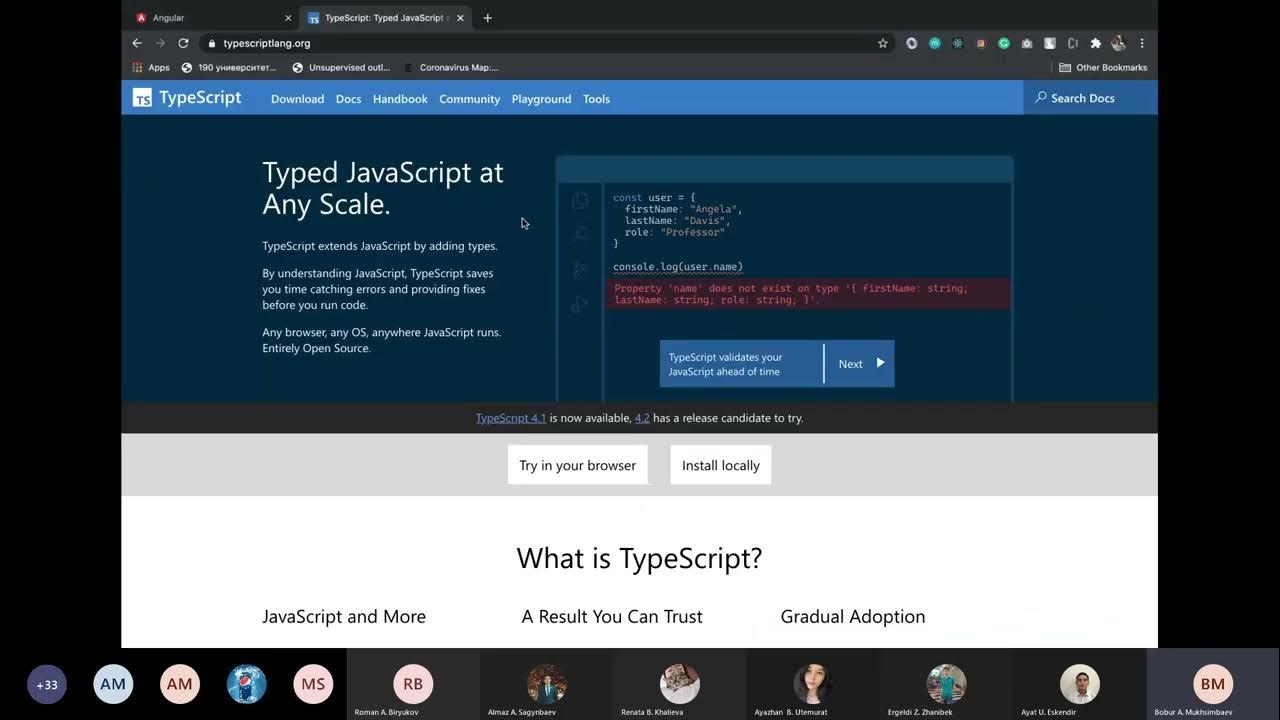
Task: Select Bobur A. Mukhsimbaev's participant tile
Action: click(x=1213, y=684)
